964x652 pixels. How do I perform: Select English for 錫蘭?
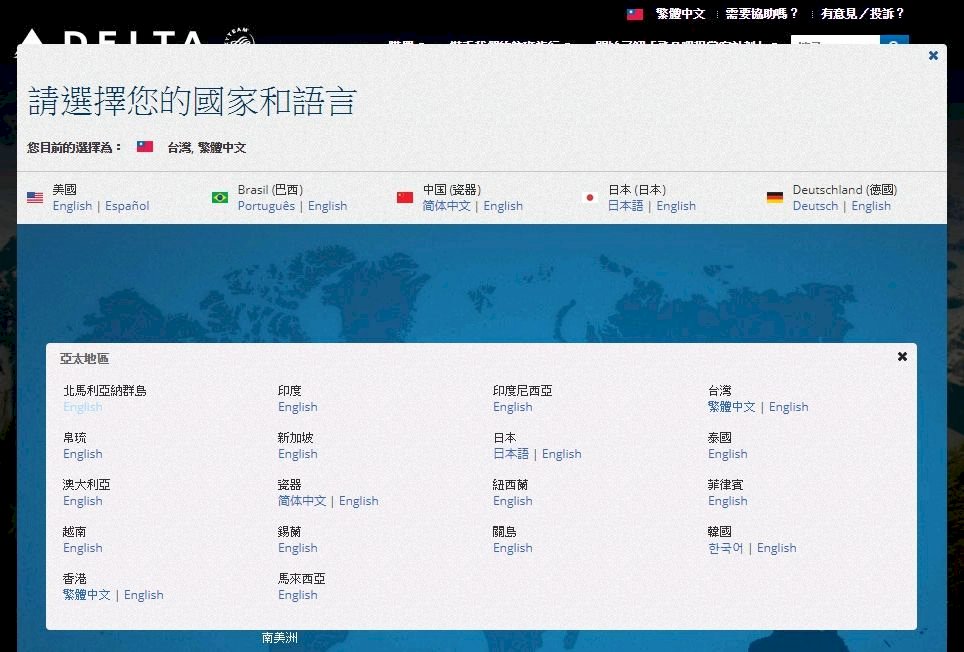[x=298, y=548]
